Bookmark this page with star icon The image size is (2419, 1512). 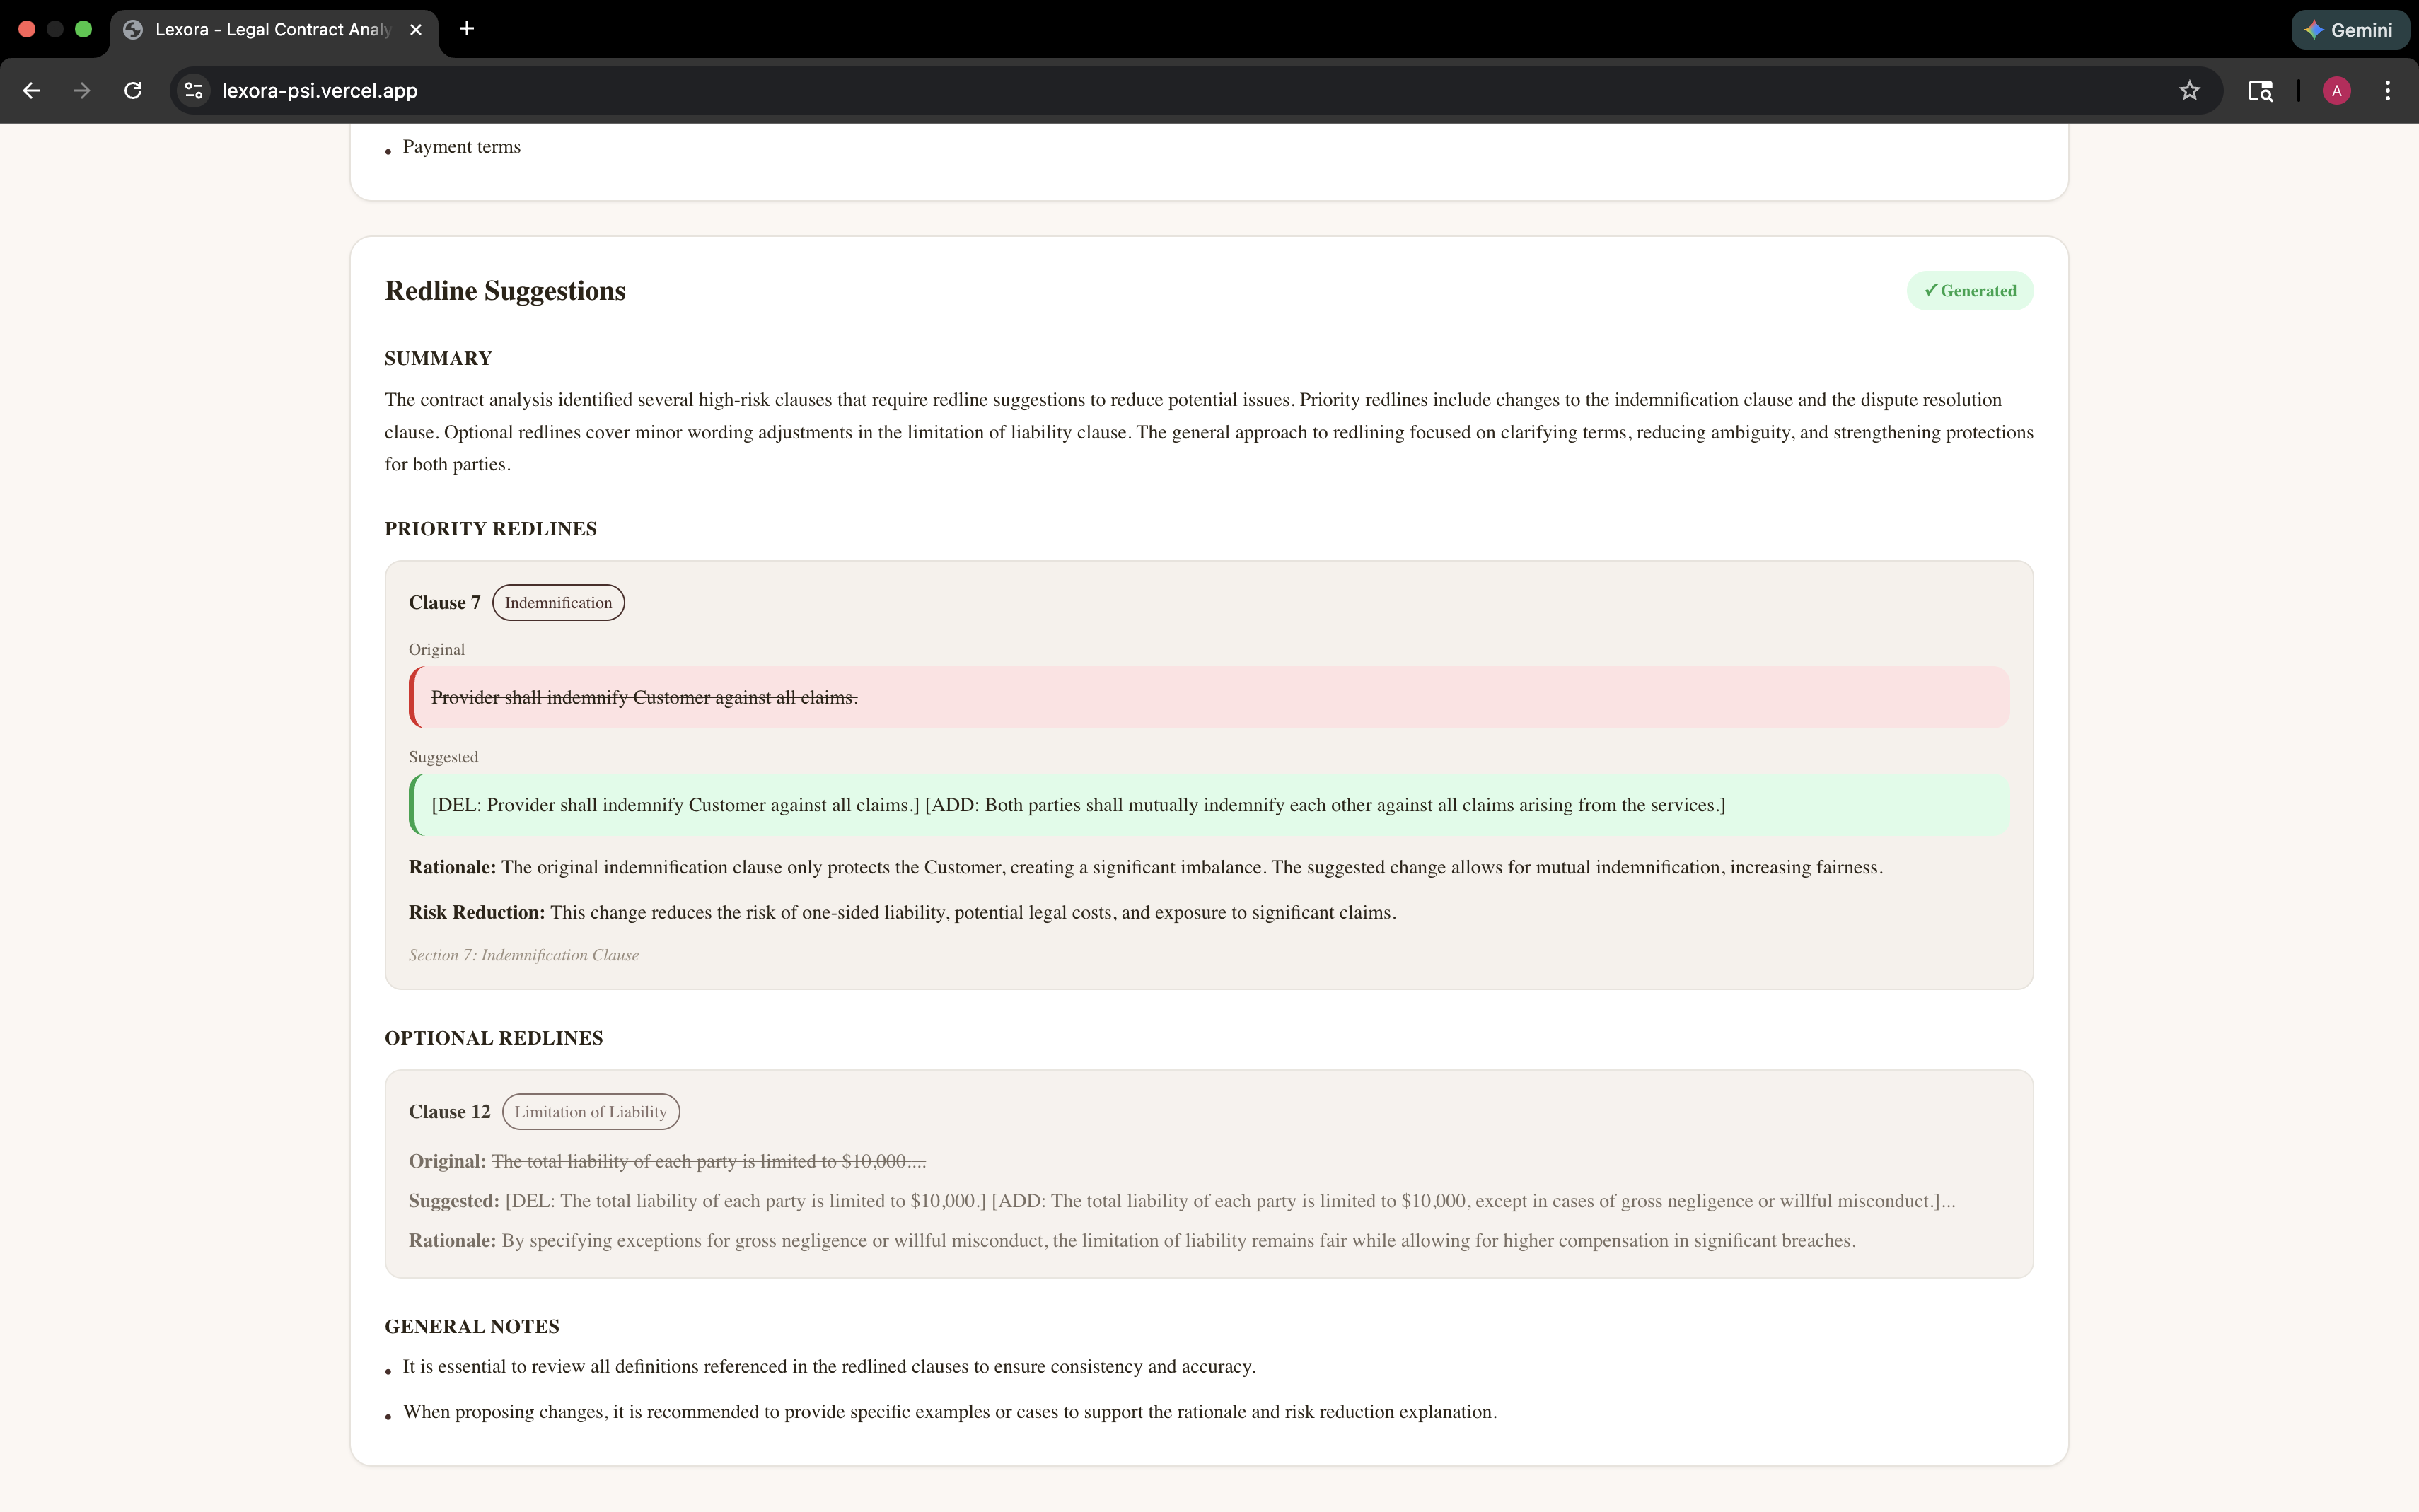coord(2189,91)
